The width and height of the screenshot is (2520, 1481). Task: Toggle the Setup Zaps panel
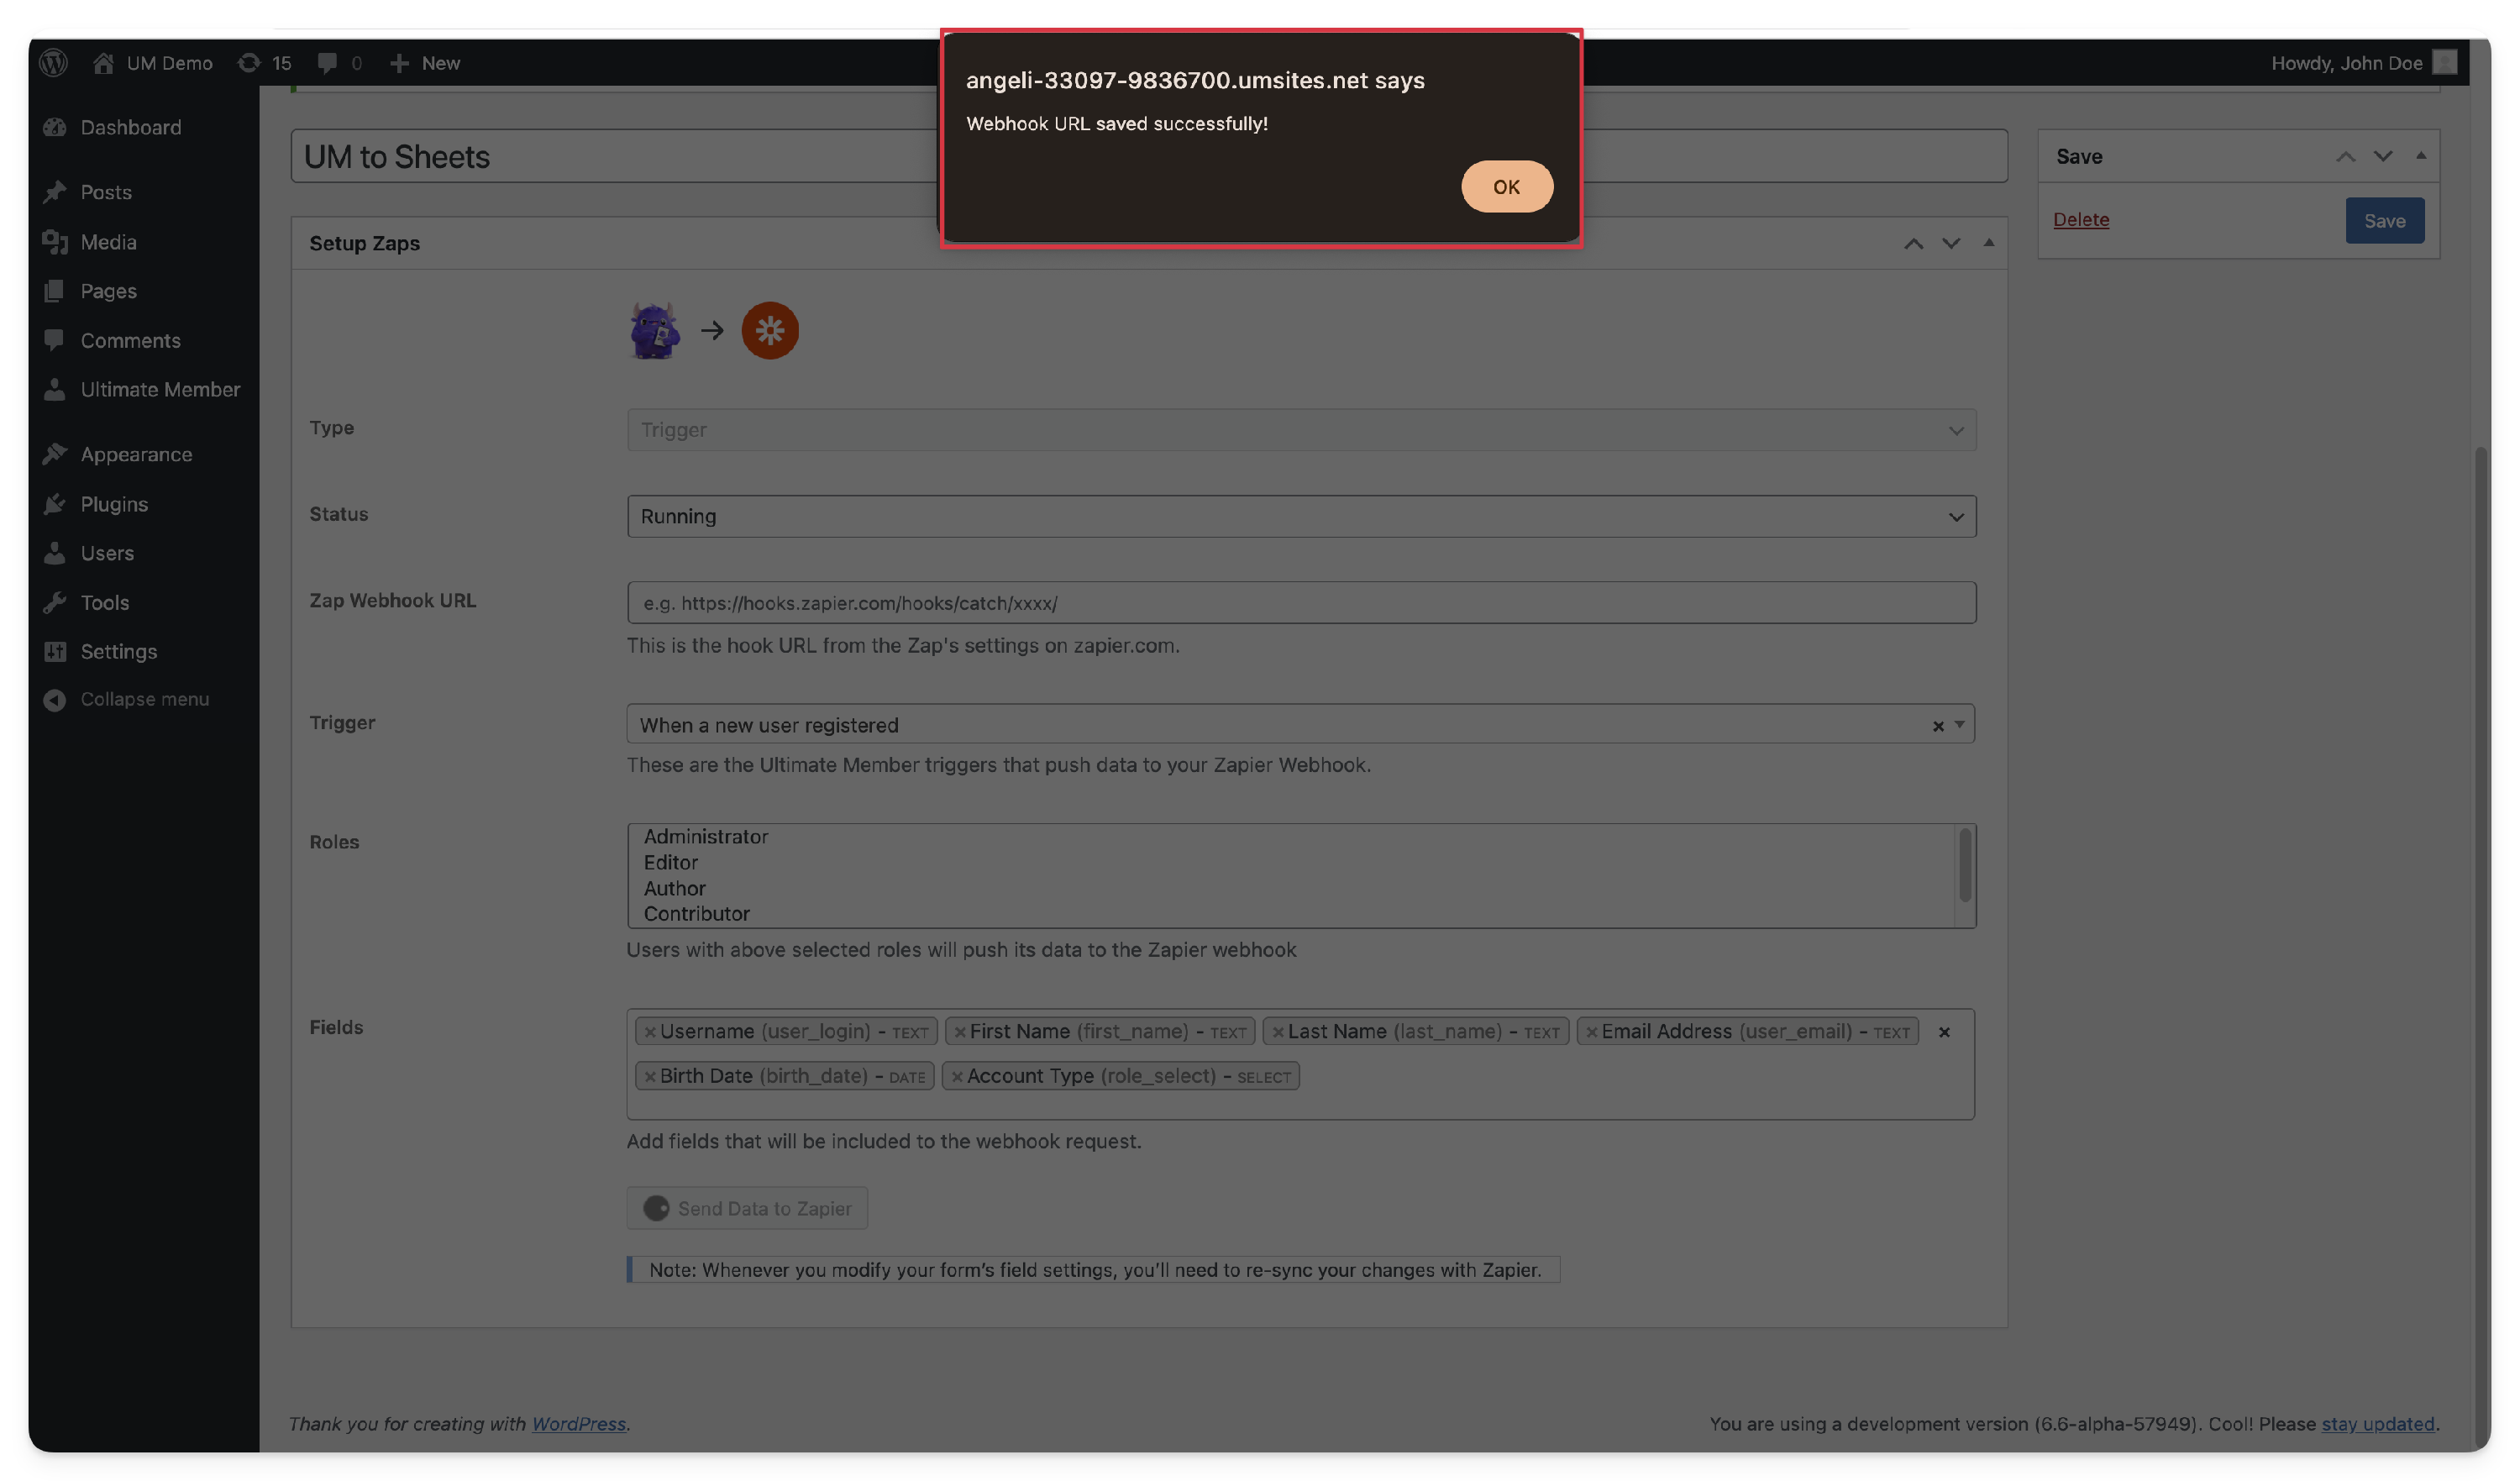coord(1988,243)
